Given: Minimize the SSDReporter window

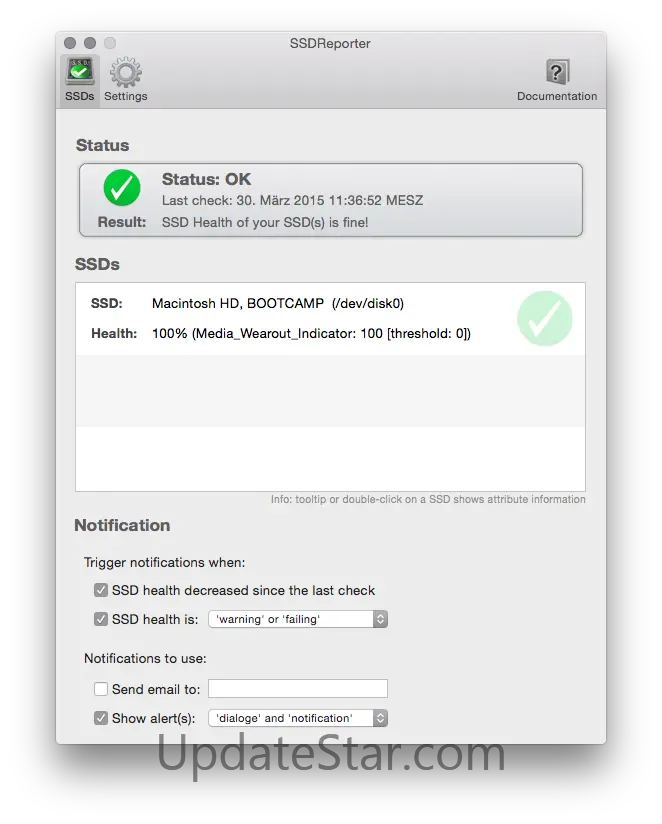Looking at the screenshot, I should point(90,43).
